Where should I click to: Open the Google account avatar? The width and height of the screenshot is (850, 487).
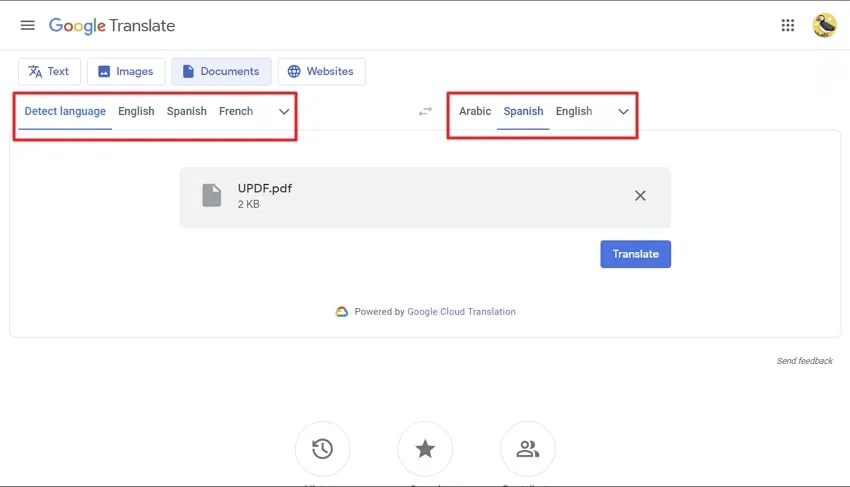coord(825,25)
